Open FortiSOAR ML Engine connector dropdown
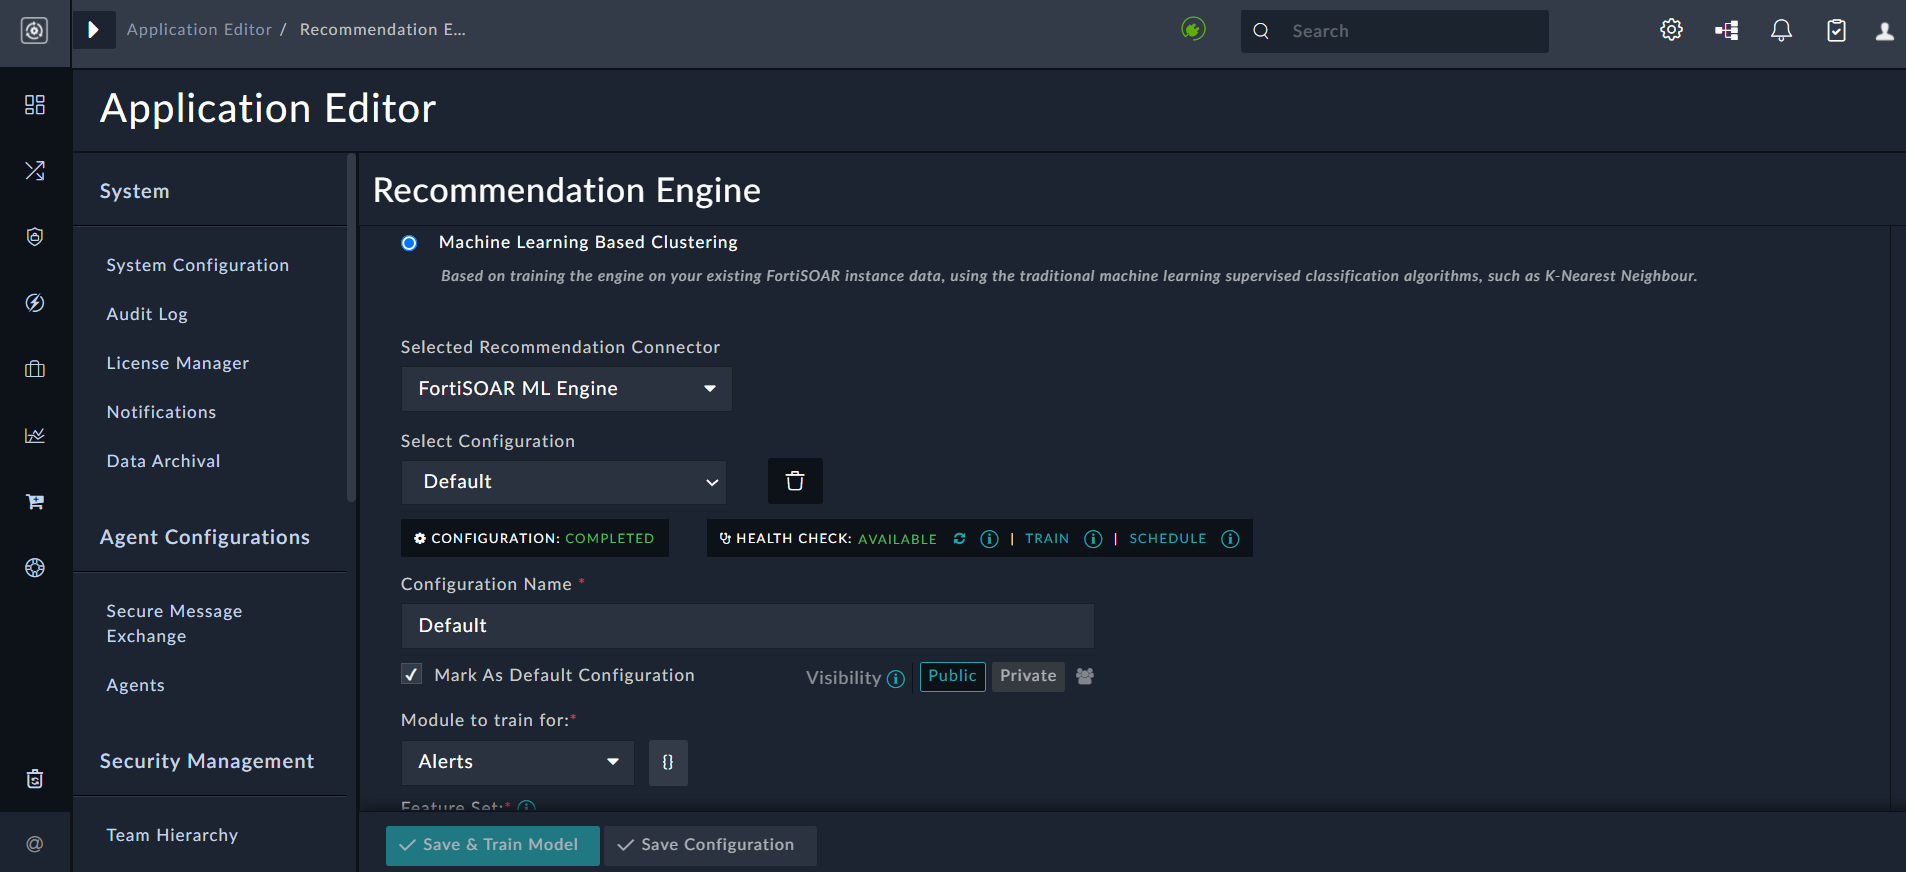Screen dimensions: 1906x872 click(567, 389)
